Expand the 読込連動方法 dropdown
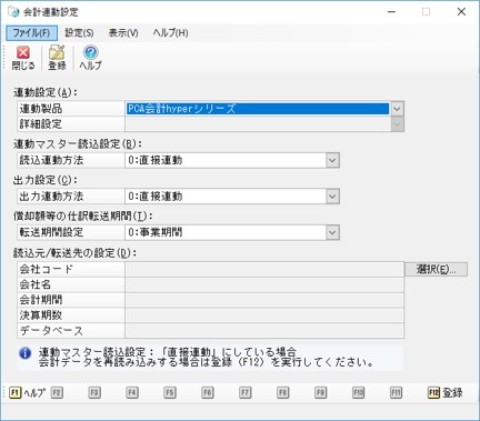Viewport: 480px width, 421px height. coord(332,160)
